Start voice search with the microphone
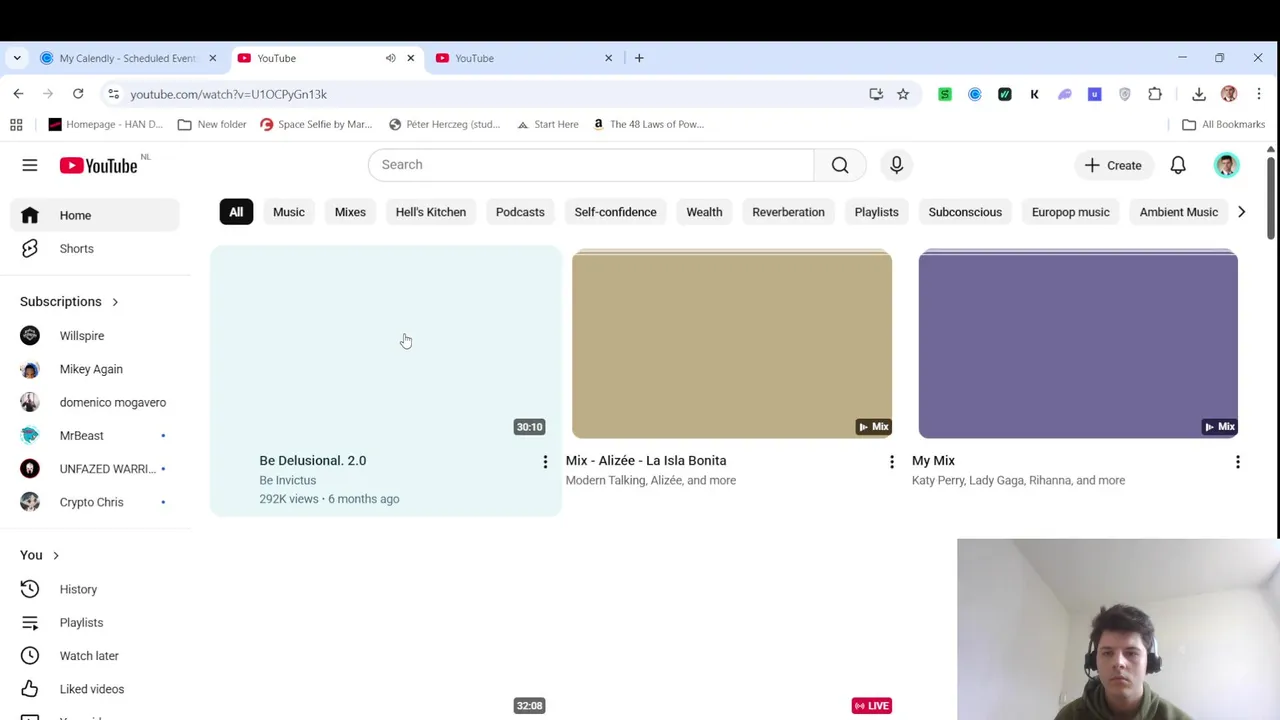The height and width of the screenshot is (720, 1280). pos(896,165)
